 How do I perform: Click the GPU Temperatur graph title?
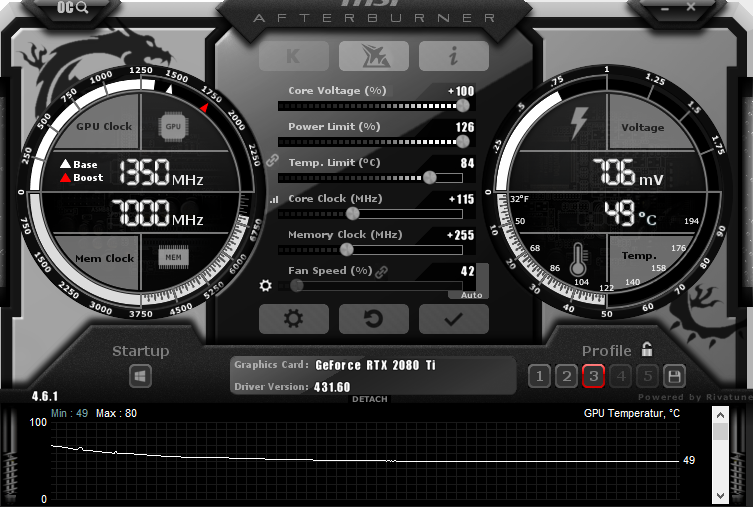(x=632, y=413)
